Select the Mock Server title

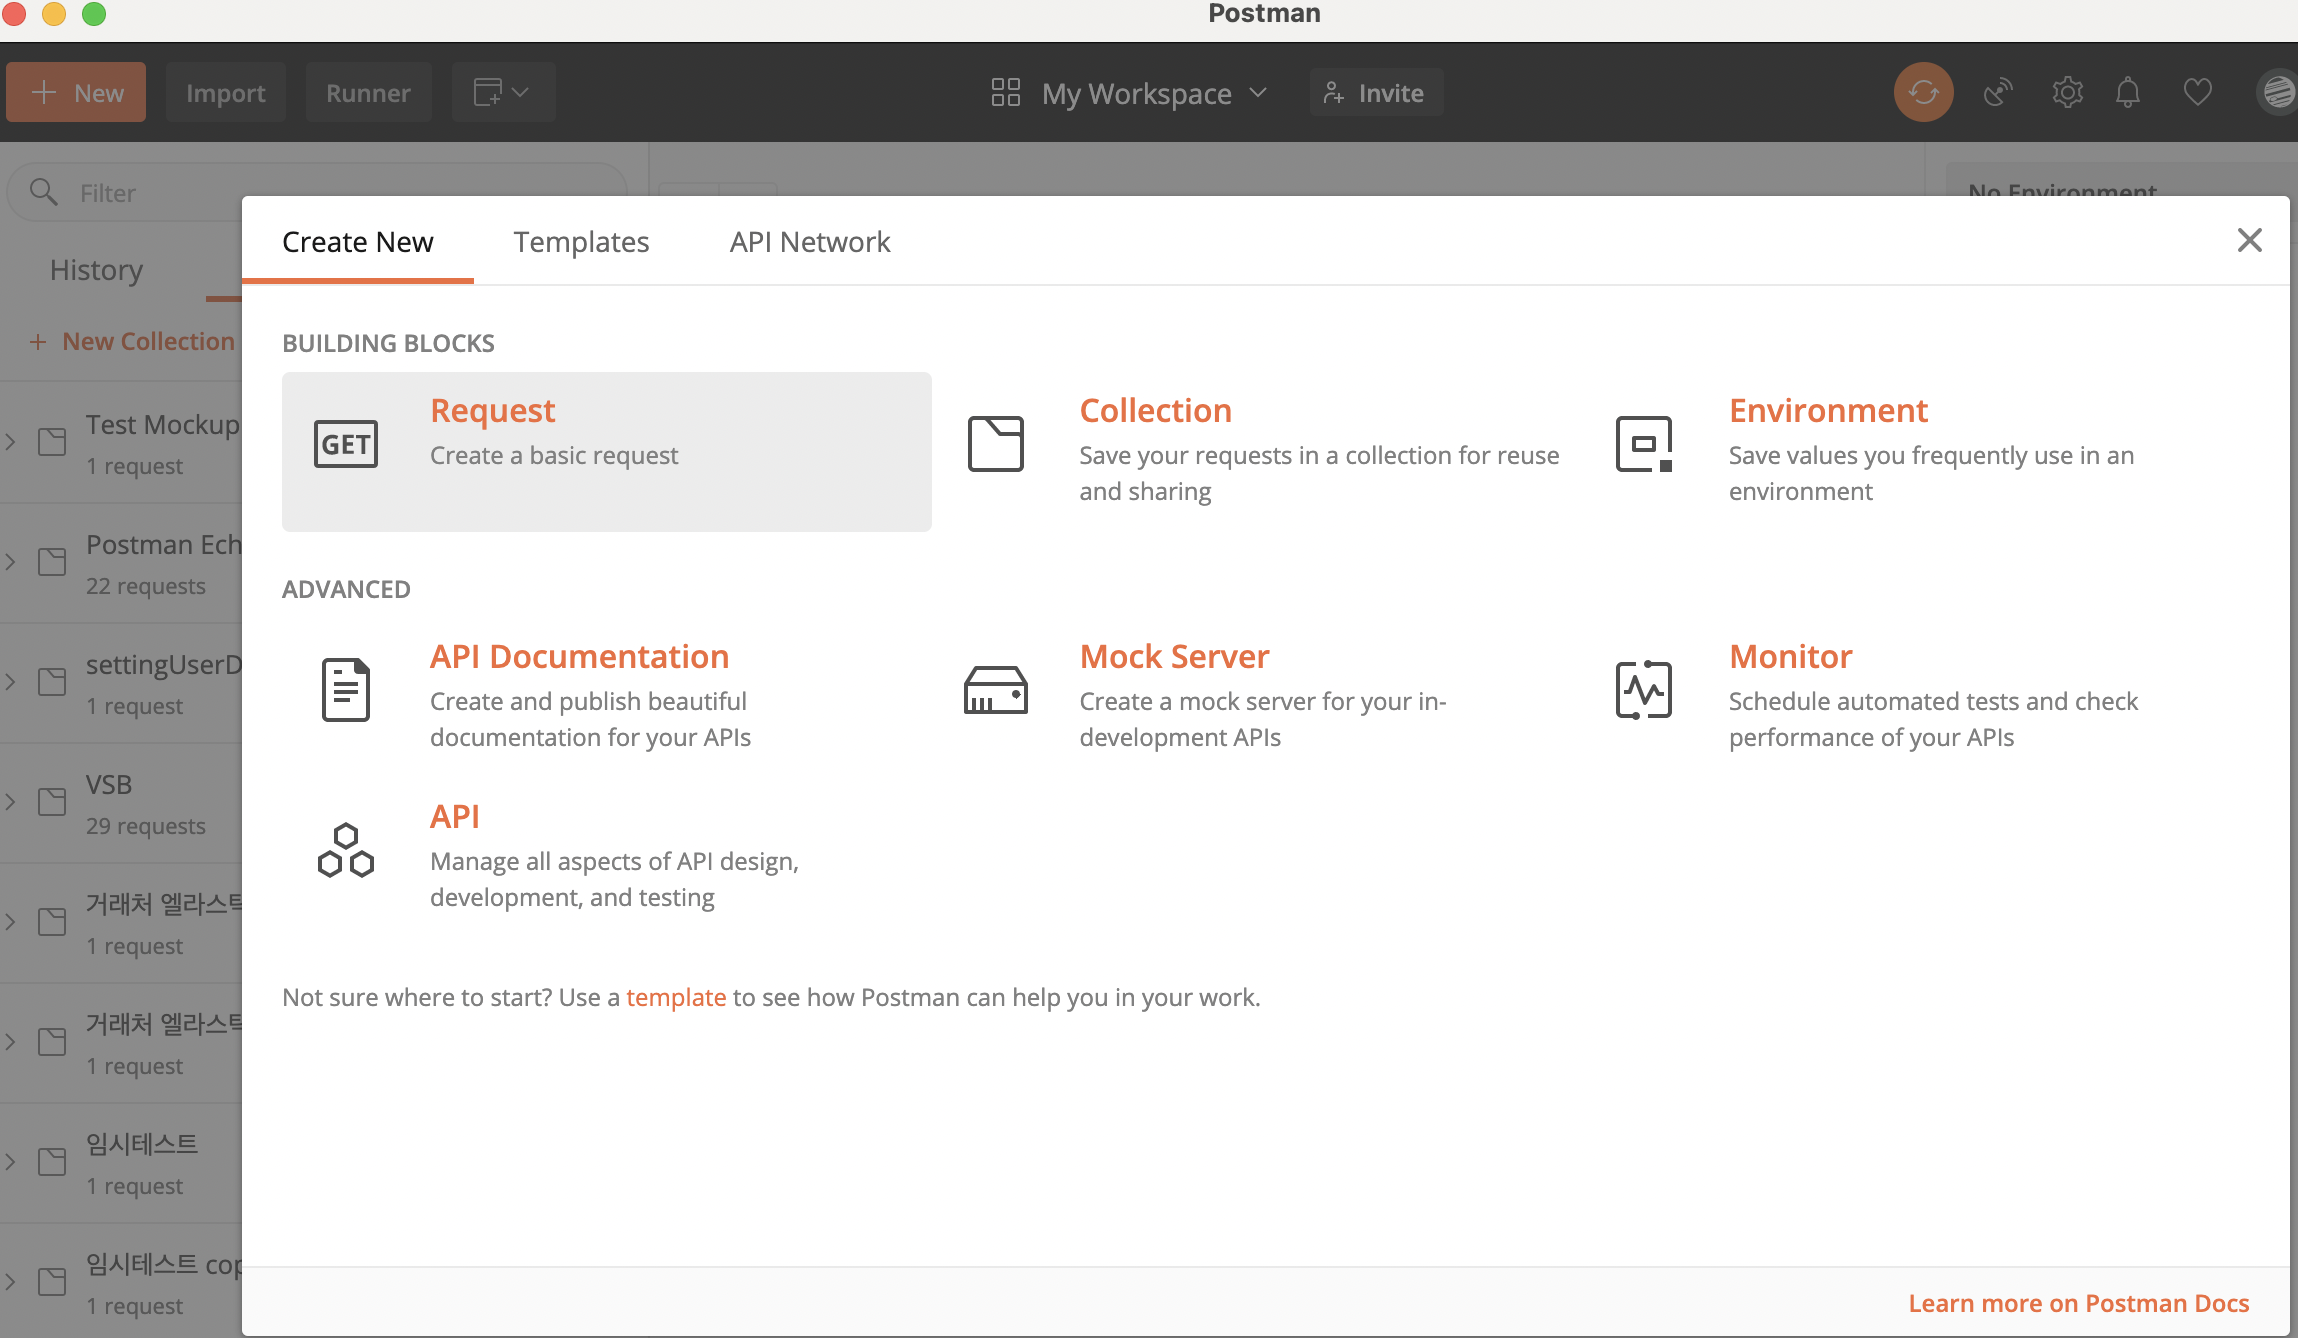point(1174,656)
